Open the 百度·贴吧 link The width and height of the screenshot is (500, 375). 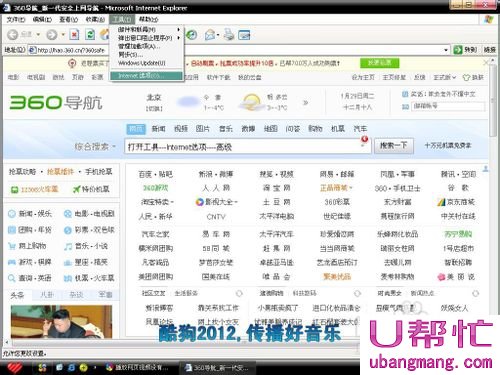155,174
